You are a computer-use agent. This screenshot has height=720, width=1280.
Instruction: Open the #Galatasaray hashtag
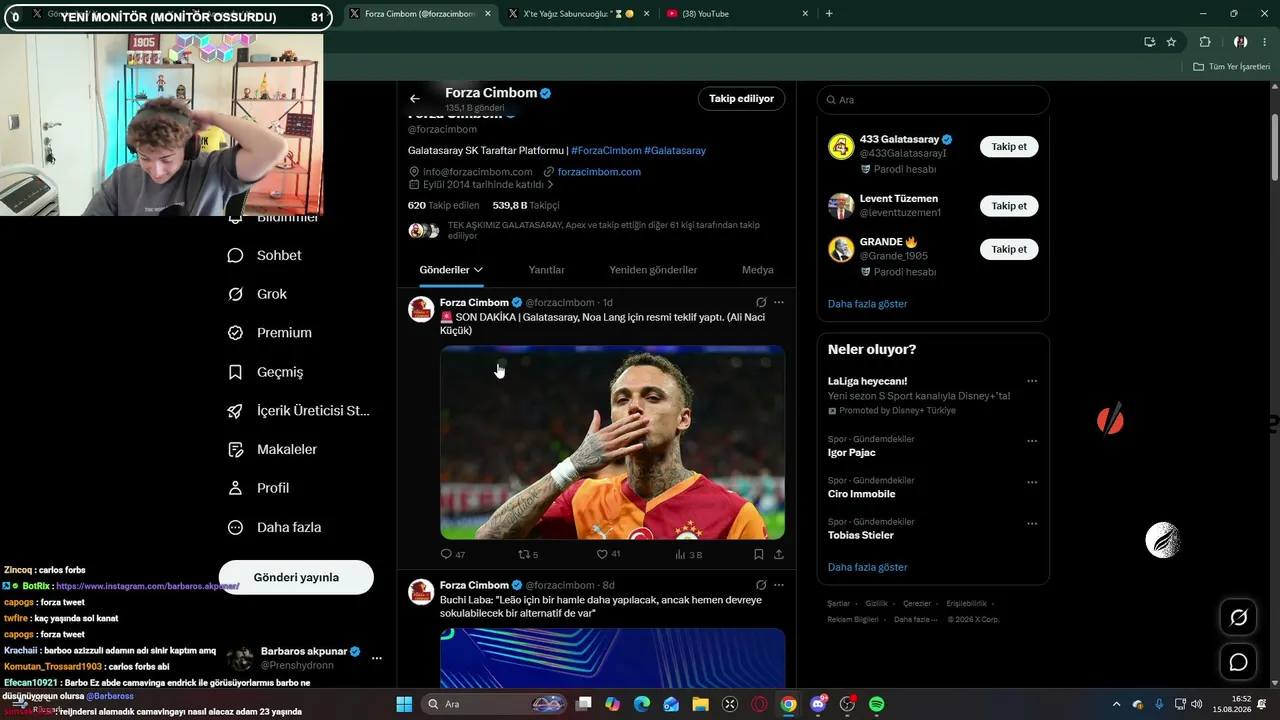pos(675,150)
